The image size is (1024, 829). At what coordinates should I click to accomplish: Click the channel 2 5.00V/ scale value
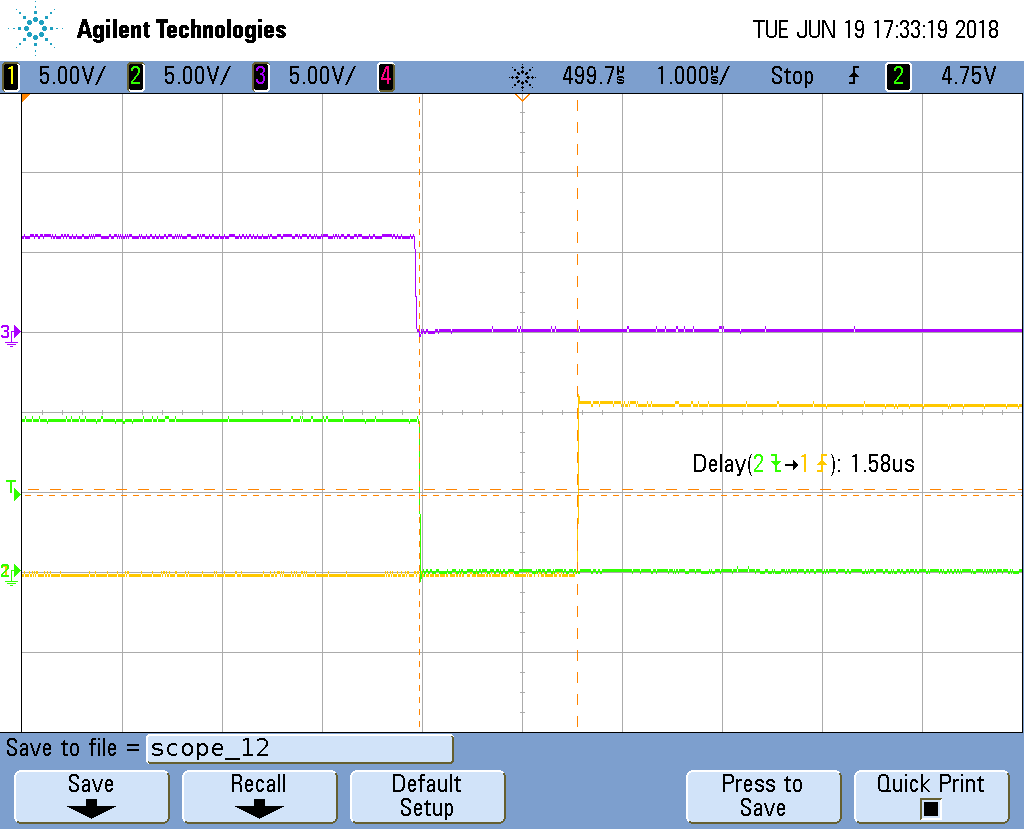(x=197, y=76)
